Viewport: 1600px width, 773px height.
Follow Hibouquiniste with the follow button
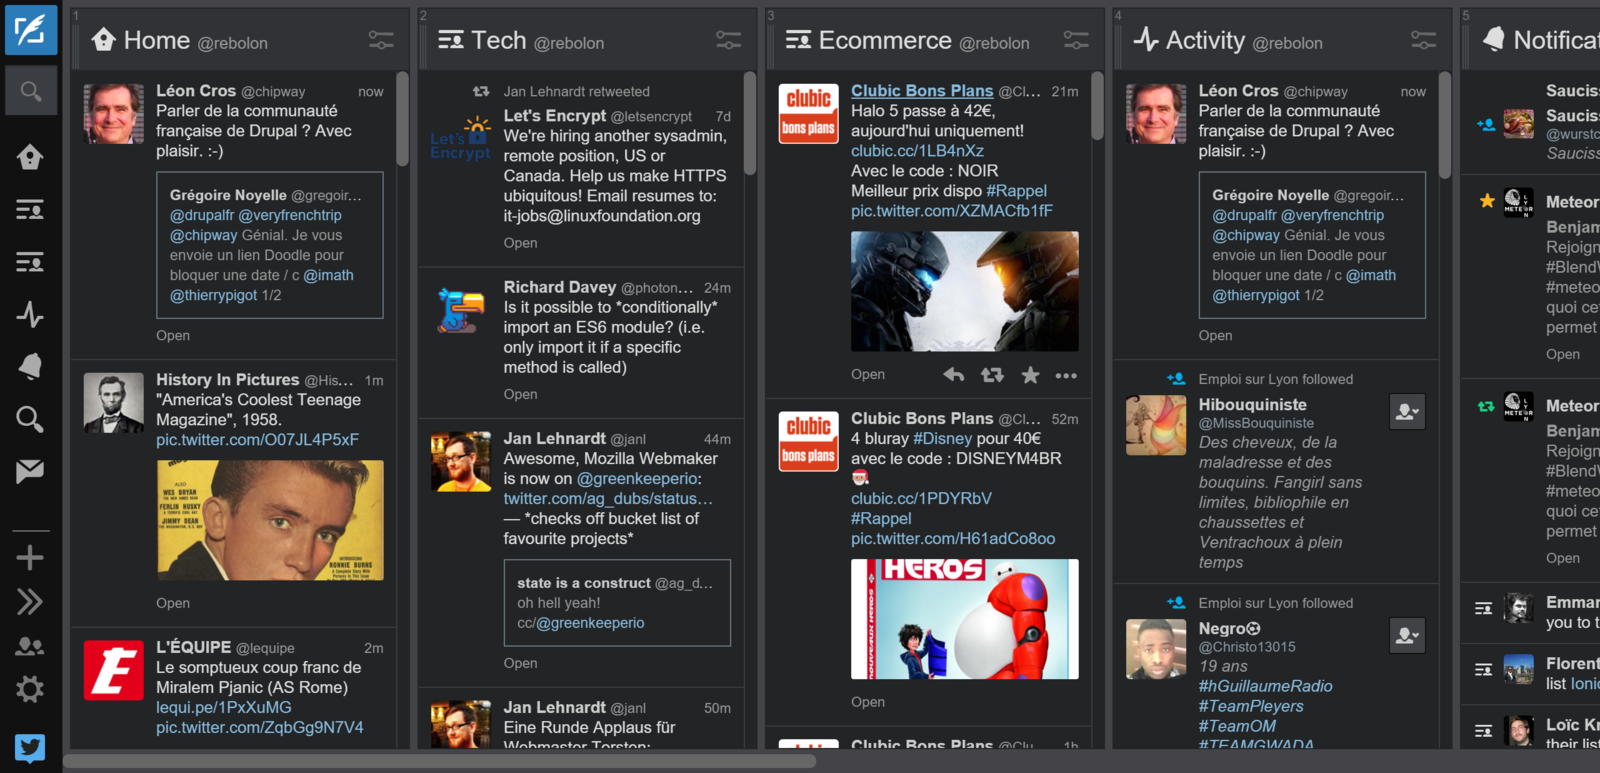pos(1407,411)
